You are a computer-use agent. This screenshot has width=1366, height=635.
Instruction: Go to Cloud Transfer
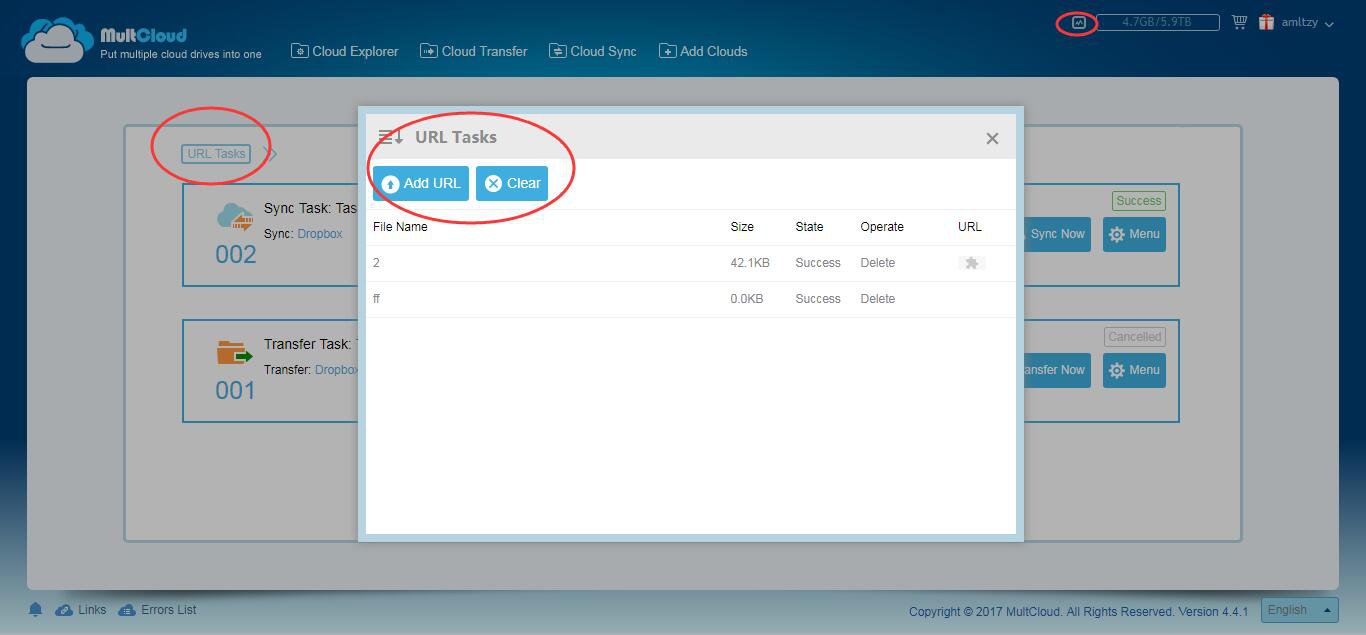point(474,51)
